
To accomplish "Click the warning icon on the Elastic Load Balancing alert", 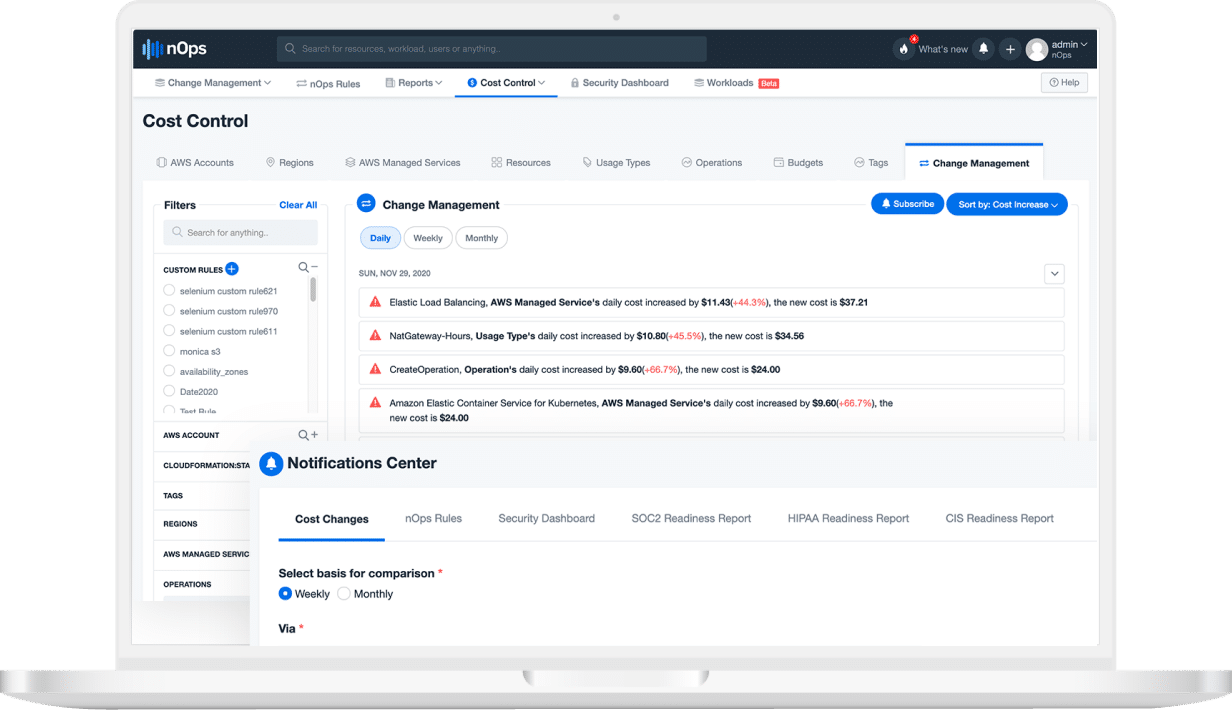I will tap(376, 302).
